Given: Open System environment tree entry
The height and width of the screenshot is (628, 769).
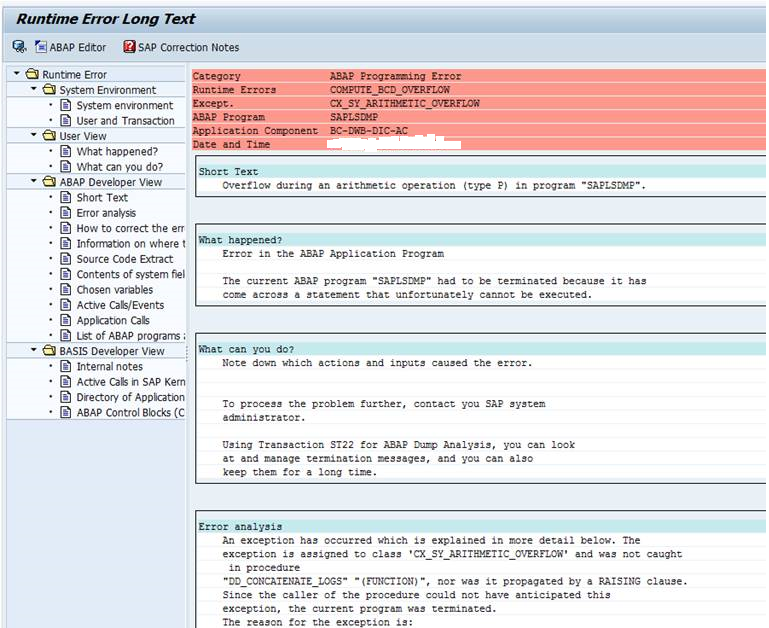Looking at the screenshot, I should tap(125, 105).
